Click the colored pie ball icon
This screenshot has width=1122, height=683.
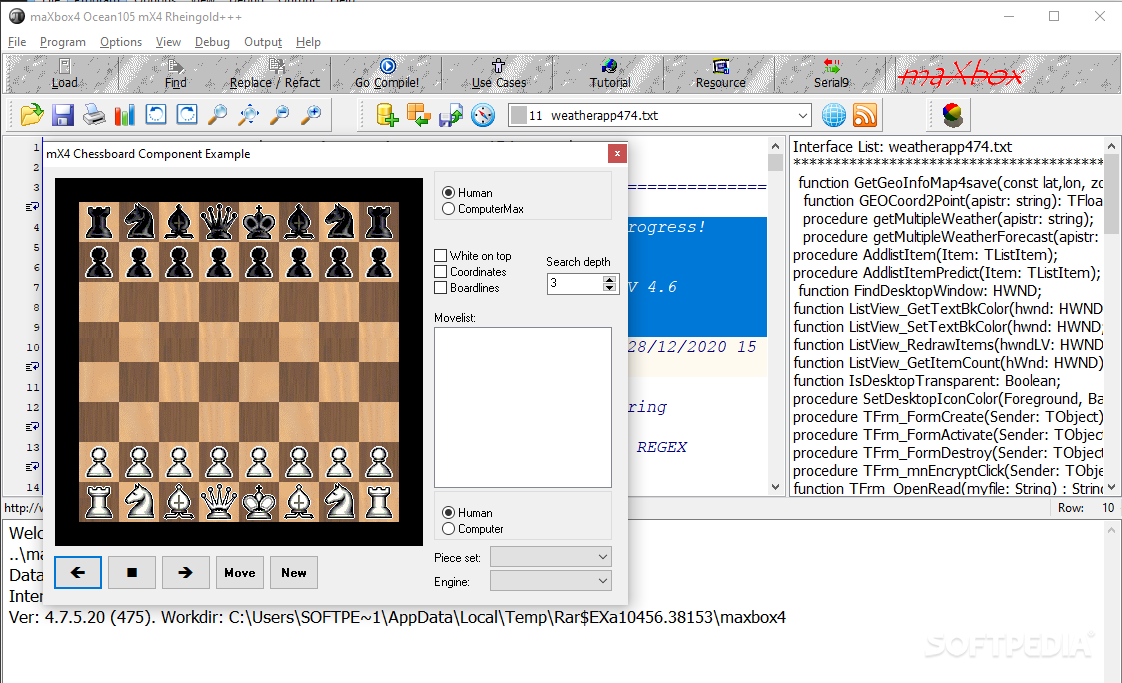(952, 115)
